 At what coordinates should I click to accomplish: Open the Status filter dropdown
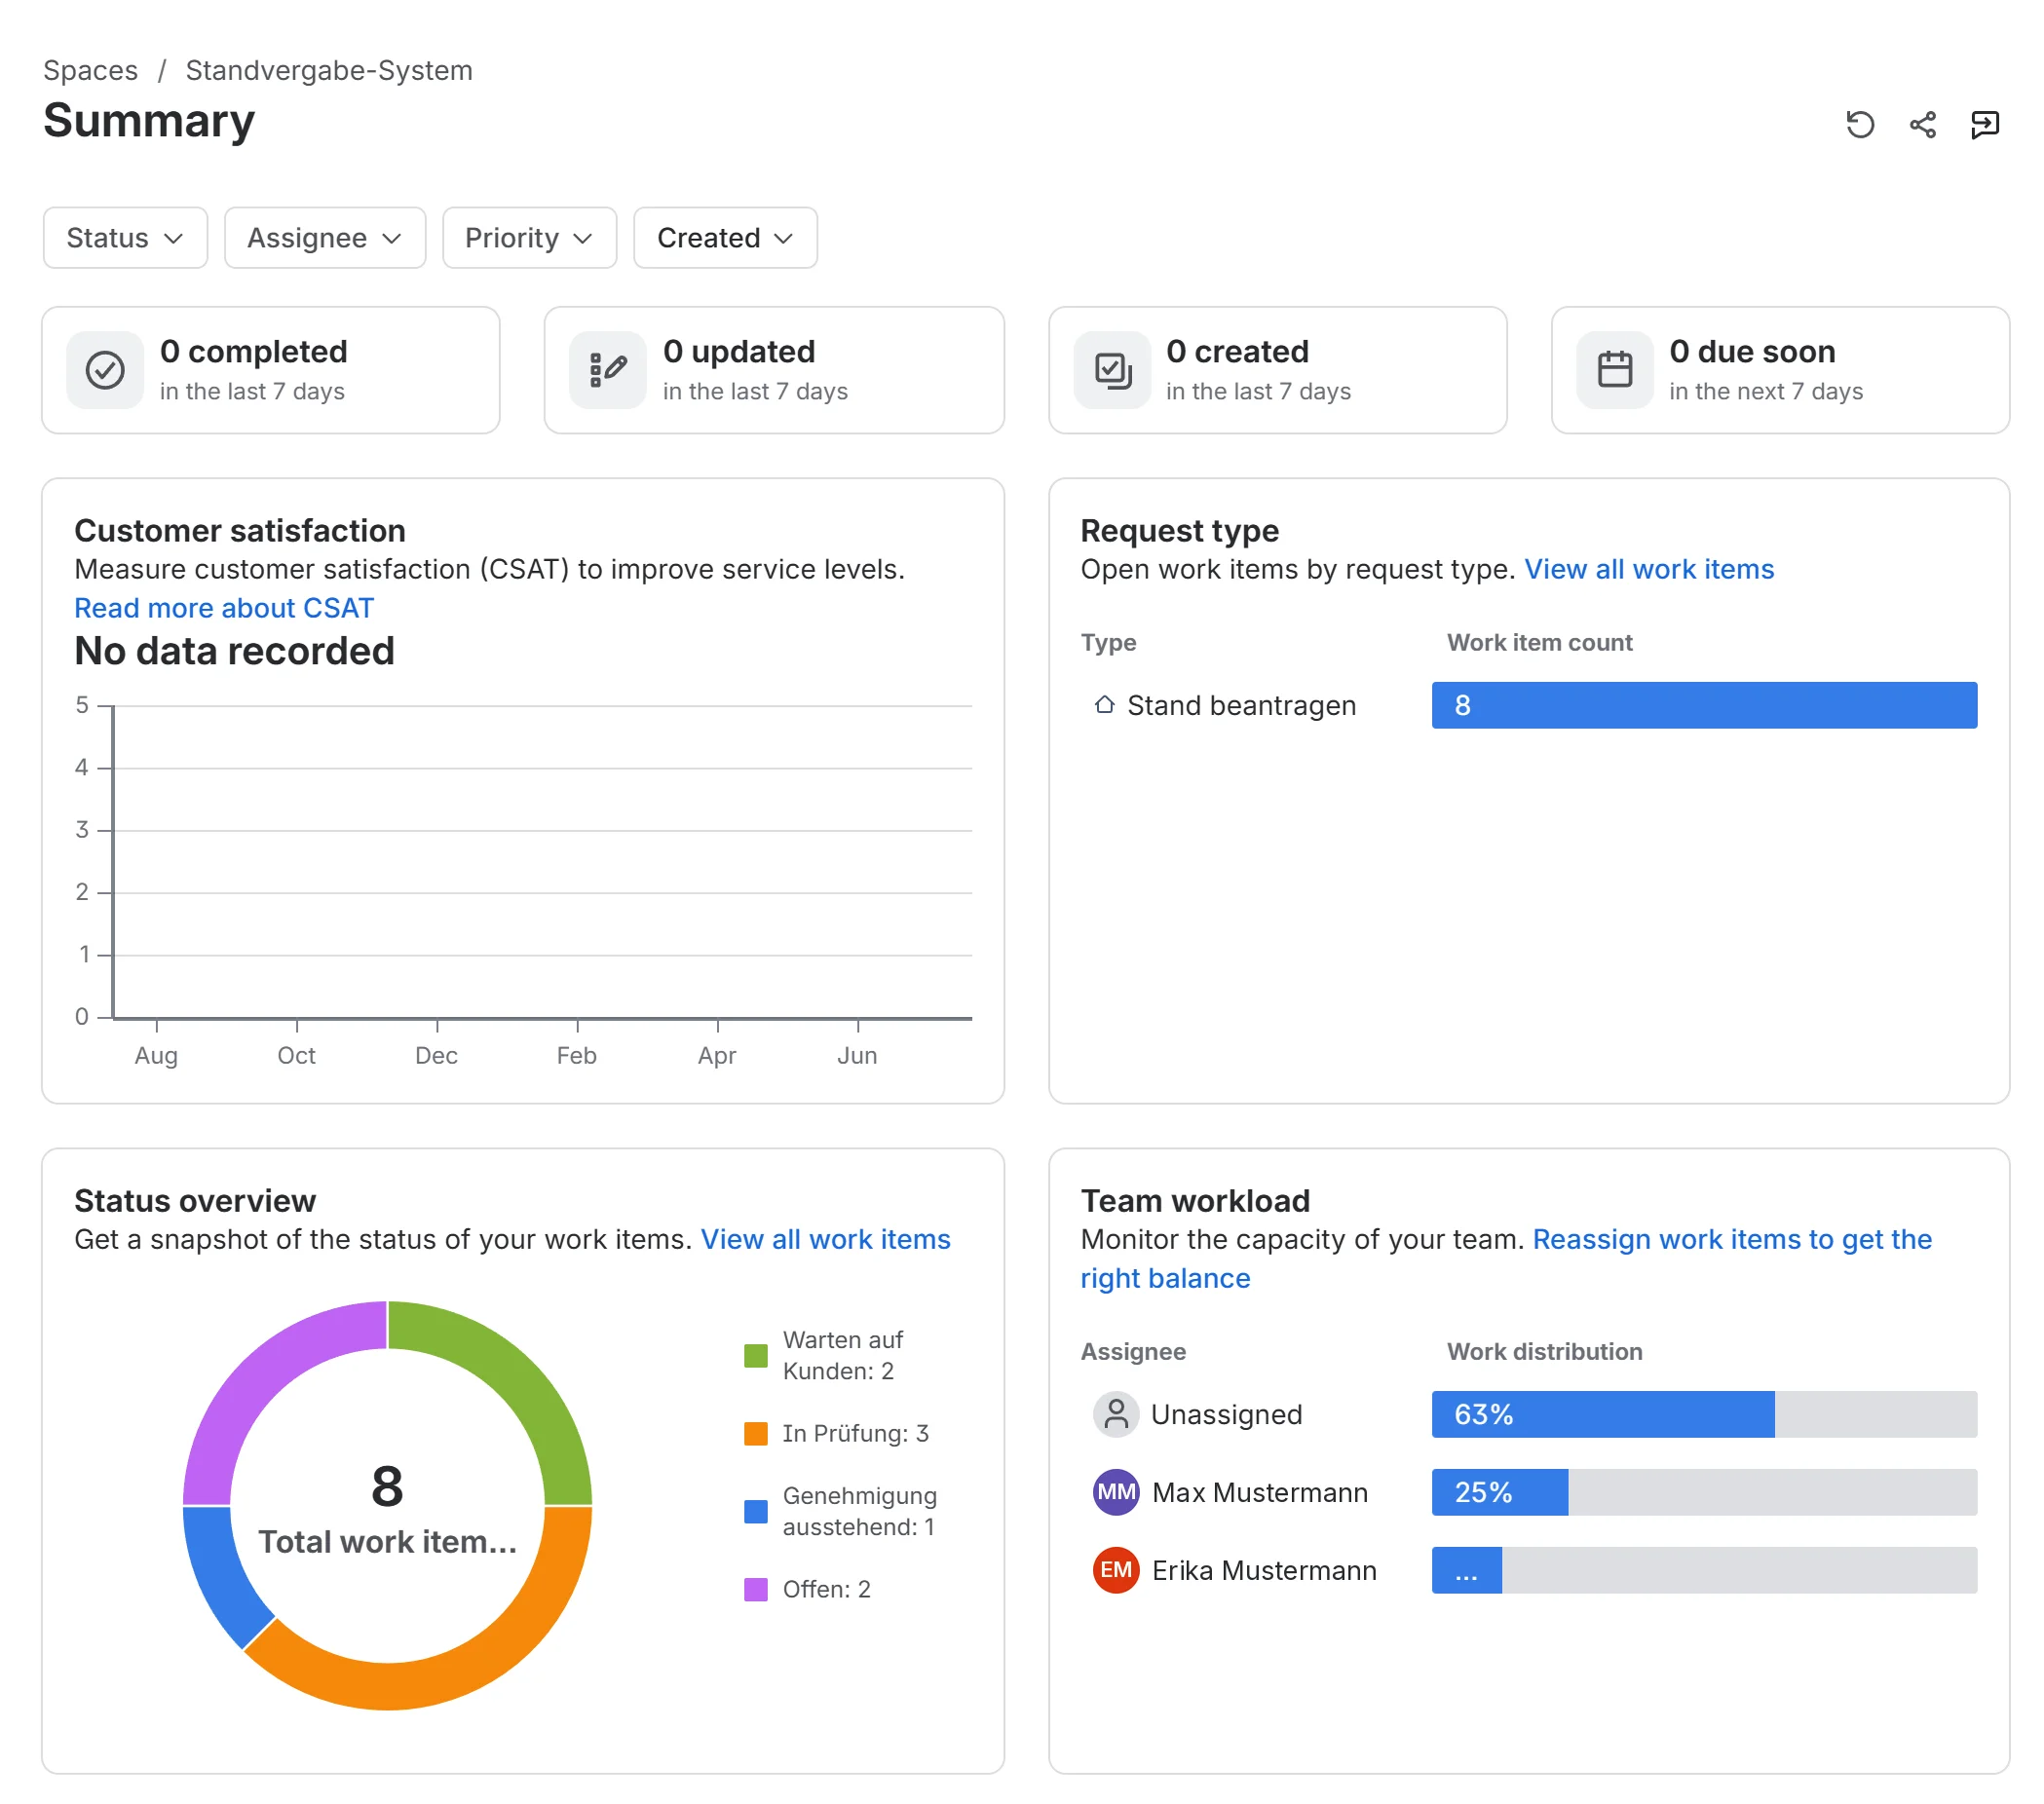(x=125, y=238)
